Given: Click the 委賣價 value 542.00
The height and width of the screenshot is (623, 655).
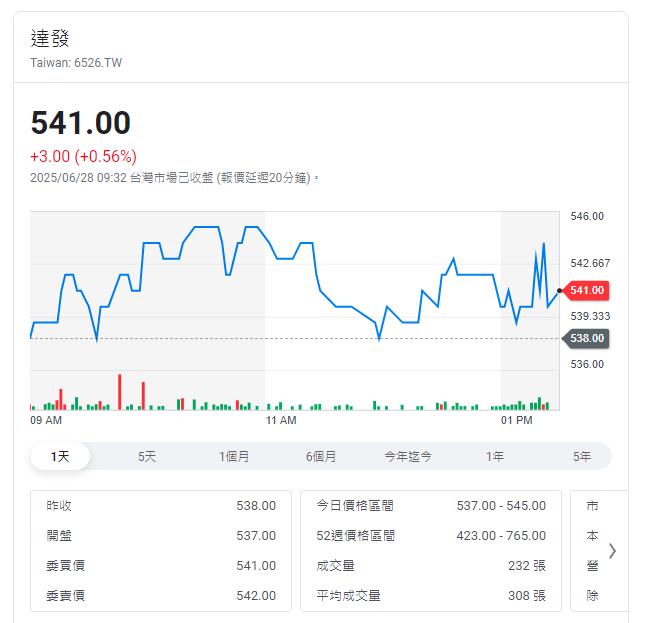Looking at the screenshot, I should [256, 596].
